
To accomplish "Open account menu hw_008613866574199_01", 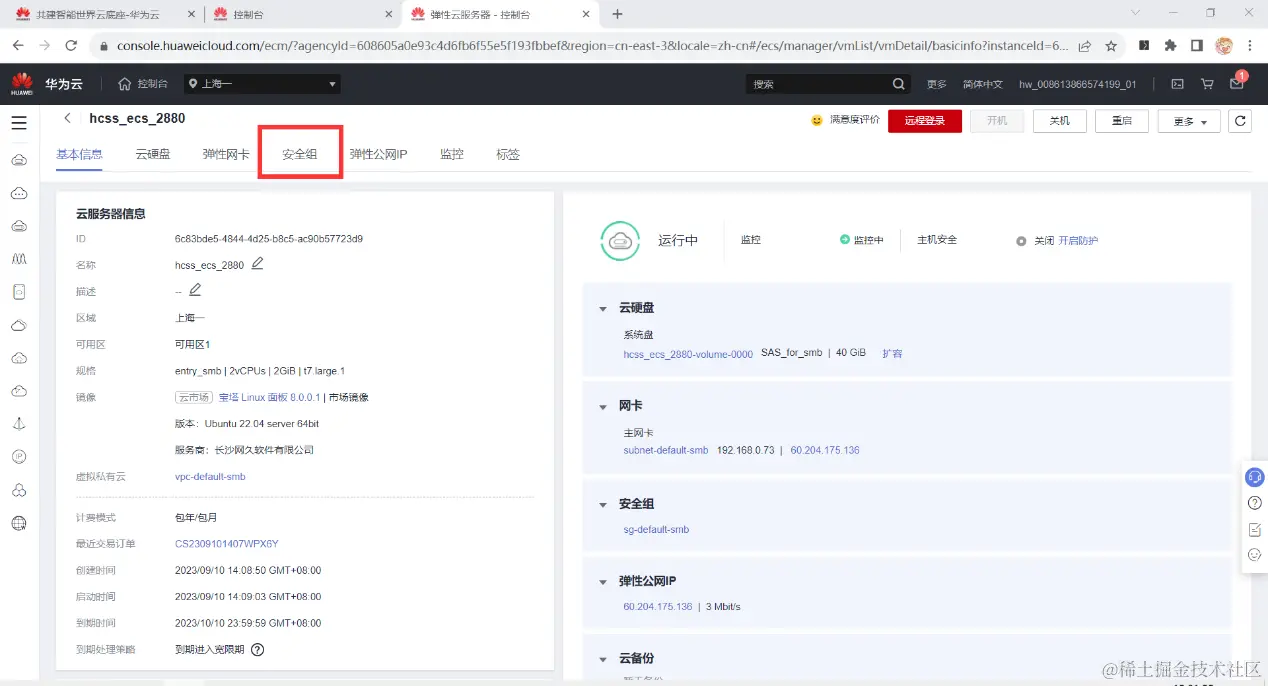I will [x=1077, y=84].
